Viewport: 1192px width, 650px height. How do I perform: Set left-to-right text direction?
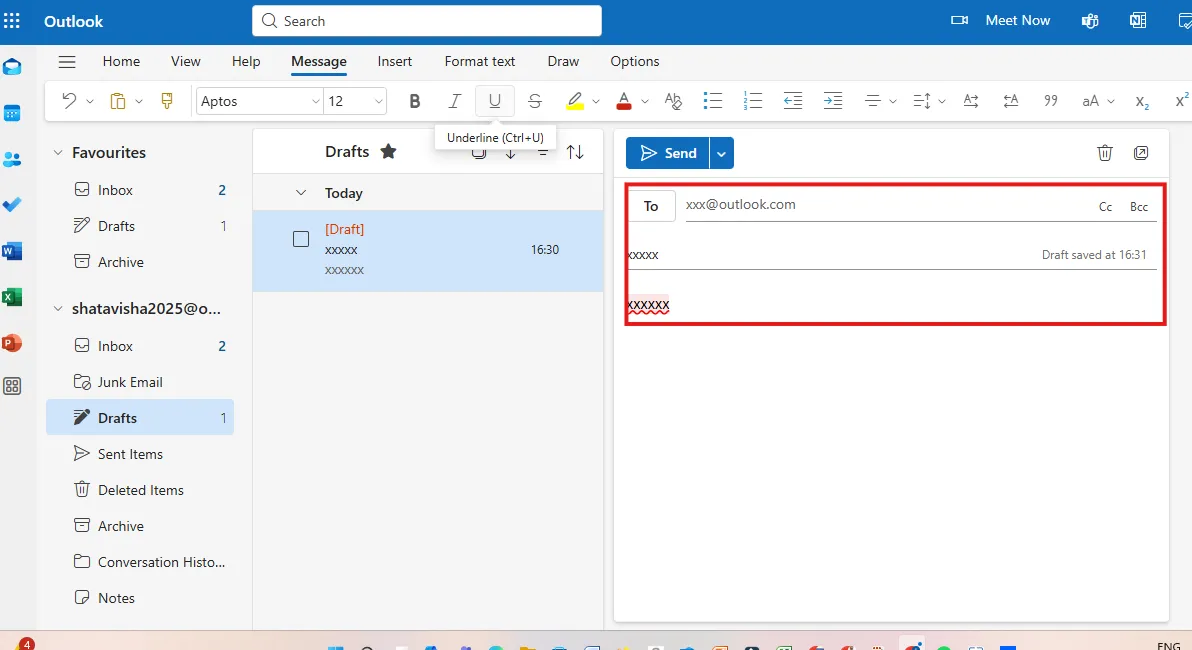(x=971, y=100)
